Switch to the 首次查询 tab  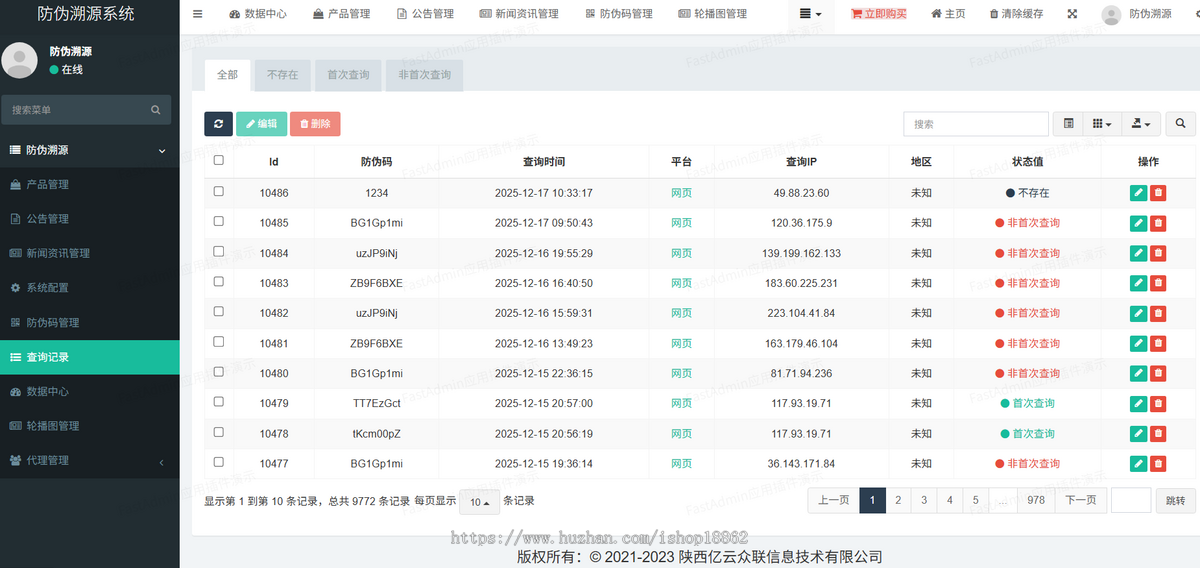pos(348,75)
